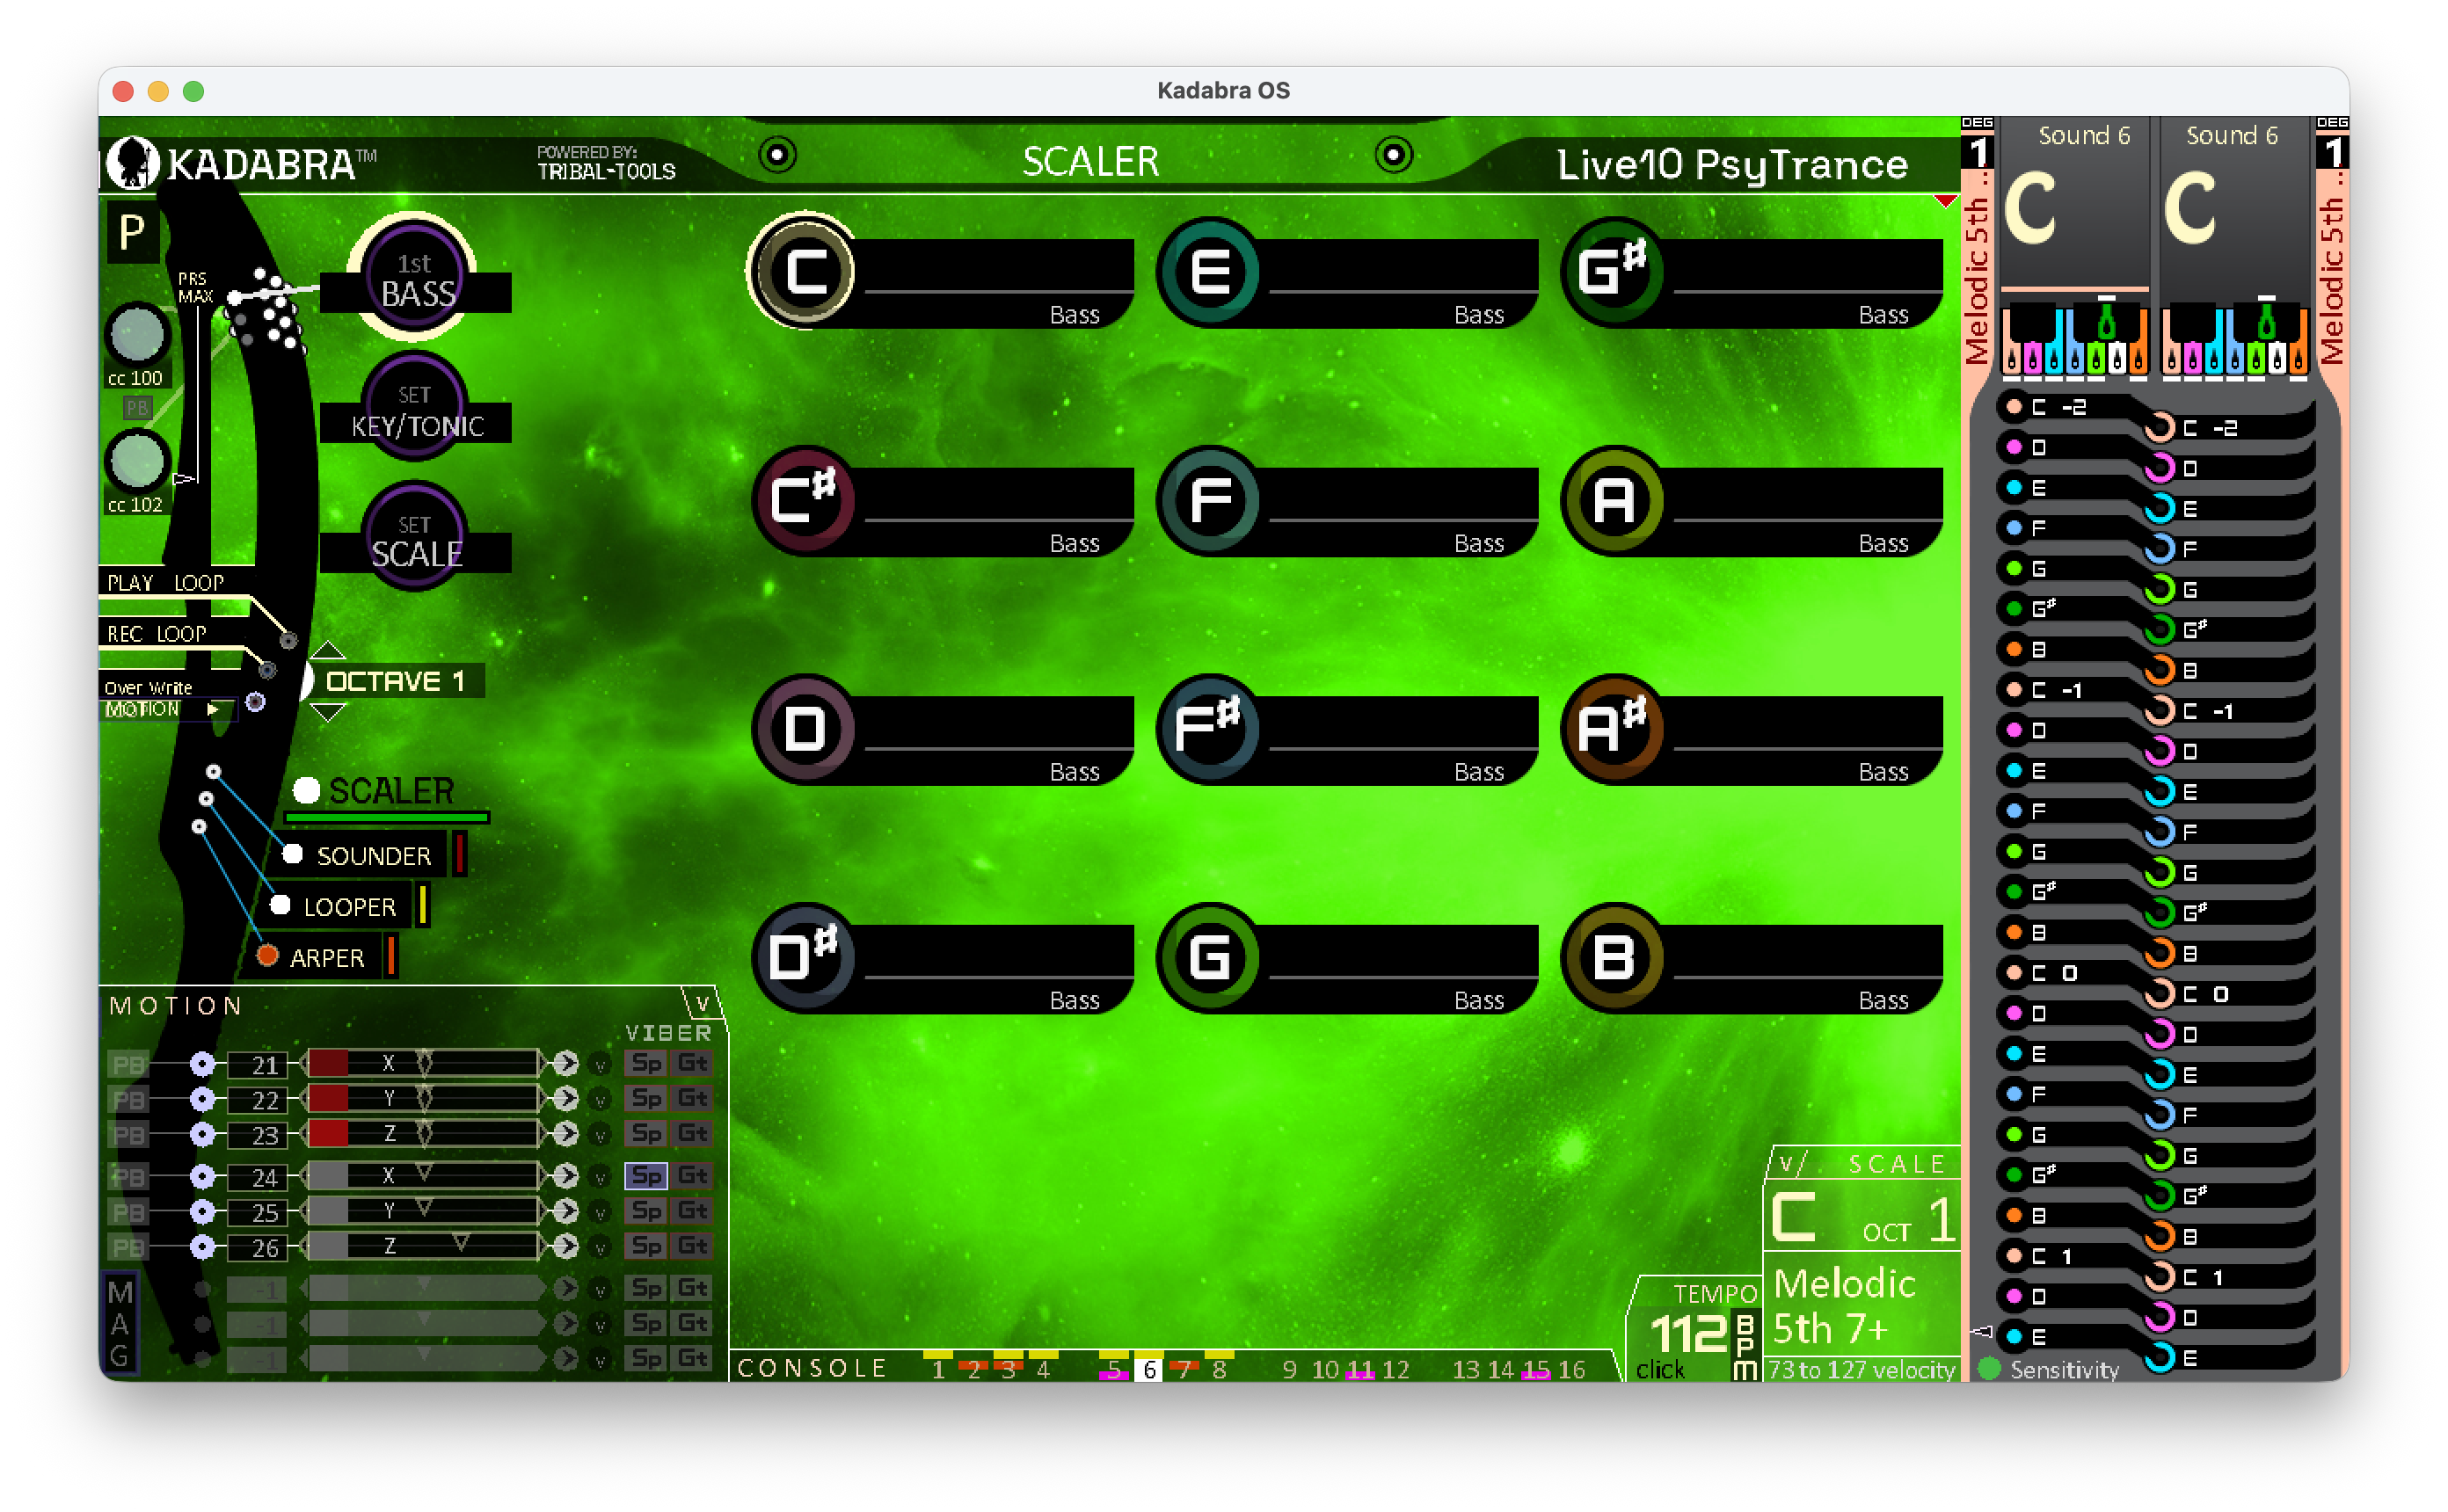Click the target icon left of SCALER title
The width and height of the screenshot is (2448, 1512).
pos(777,155)
